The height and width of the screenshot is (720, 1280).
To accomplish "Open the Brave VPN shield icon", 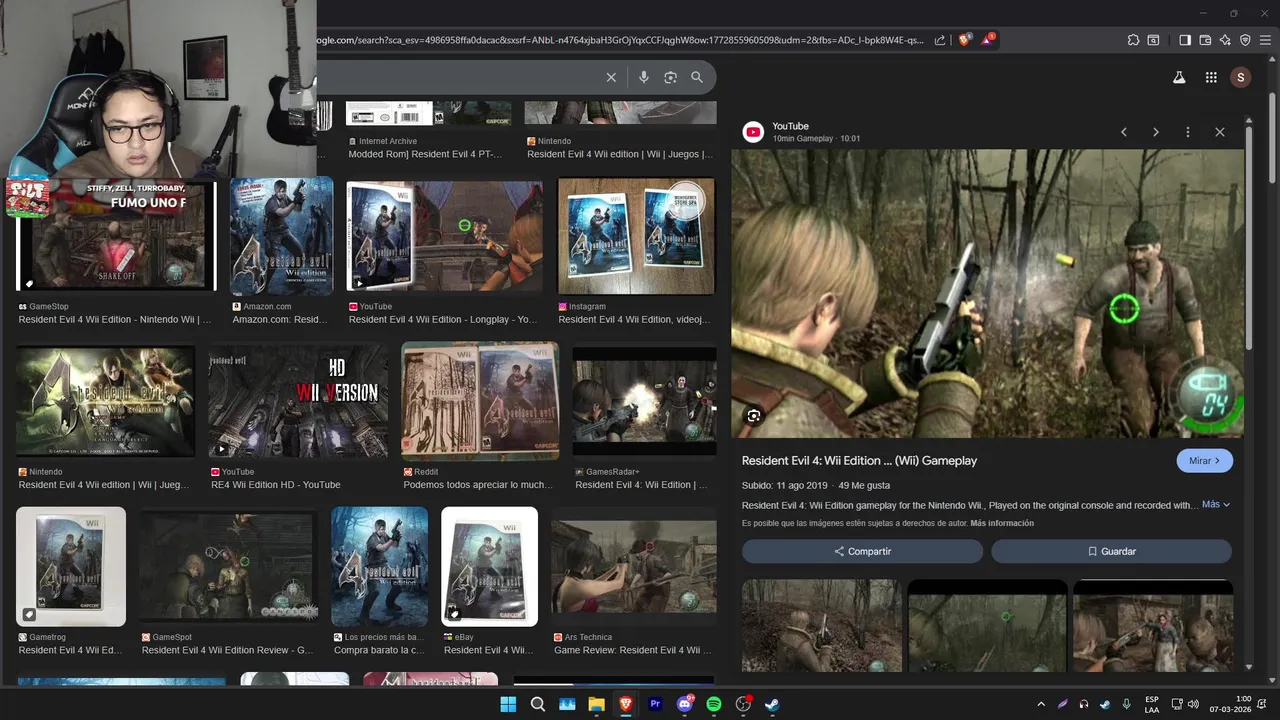I will (x=1245, y=40).
